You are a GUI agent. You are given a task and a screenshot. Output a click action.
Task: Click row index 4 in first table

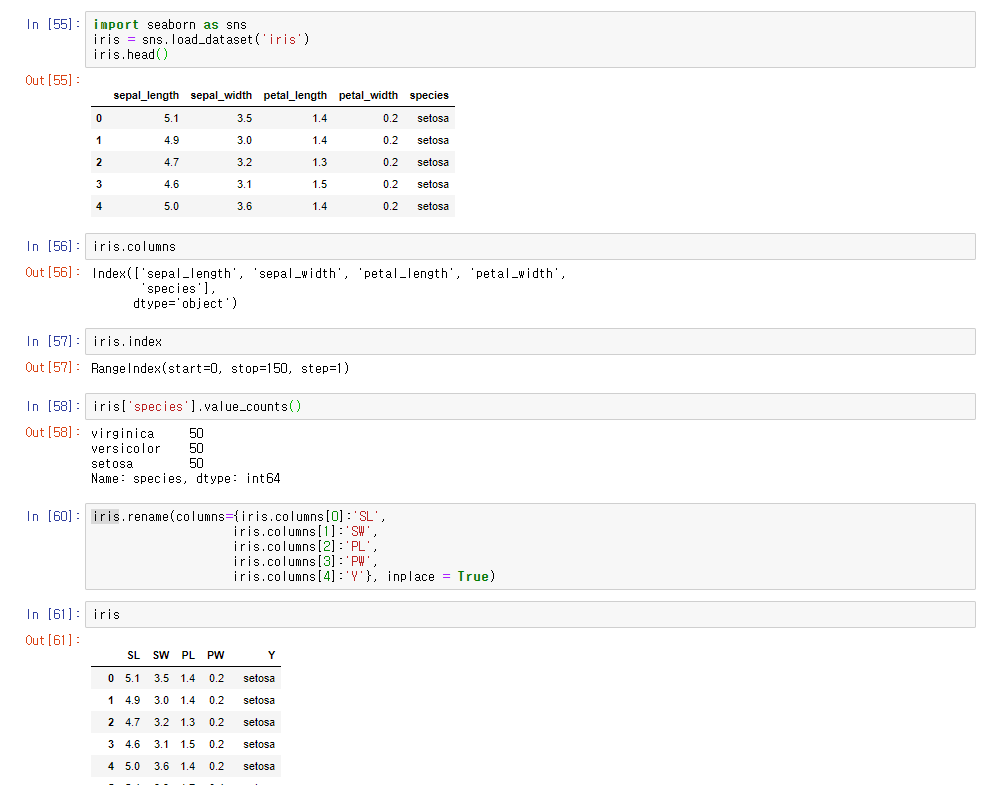pyautogui.click(x=99, y=207)
